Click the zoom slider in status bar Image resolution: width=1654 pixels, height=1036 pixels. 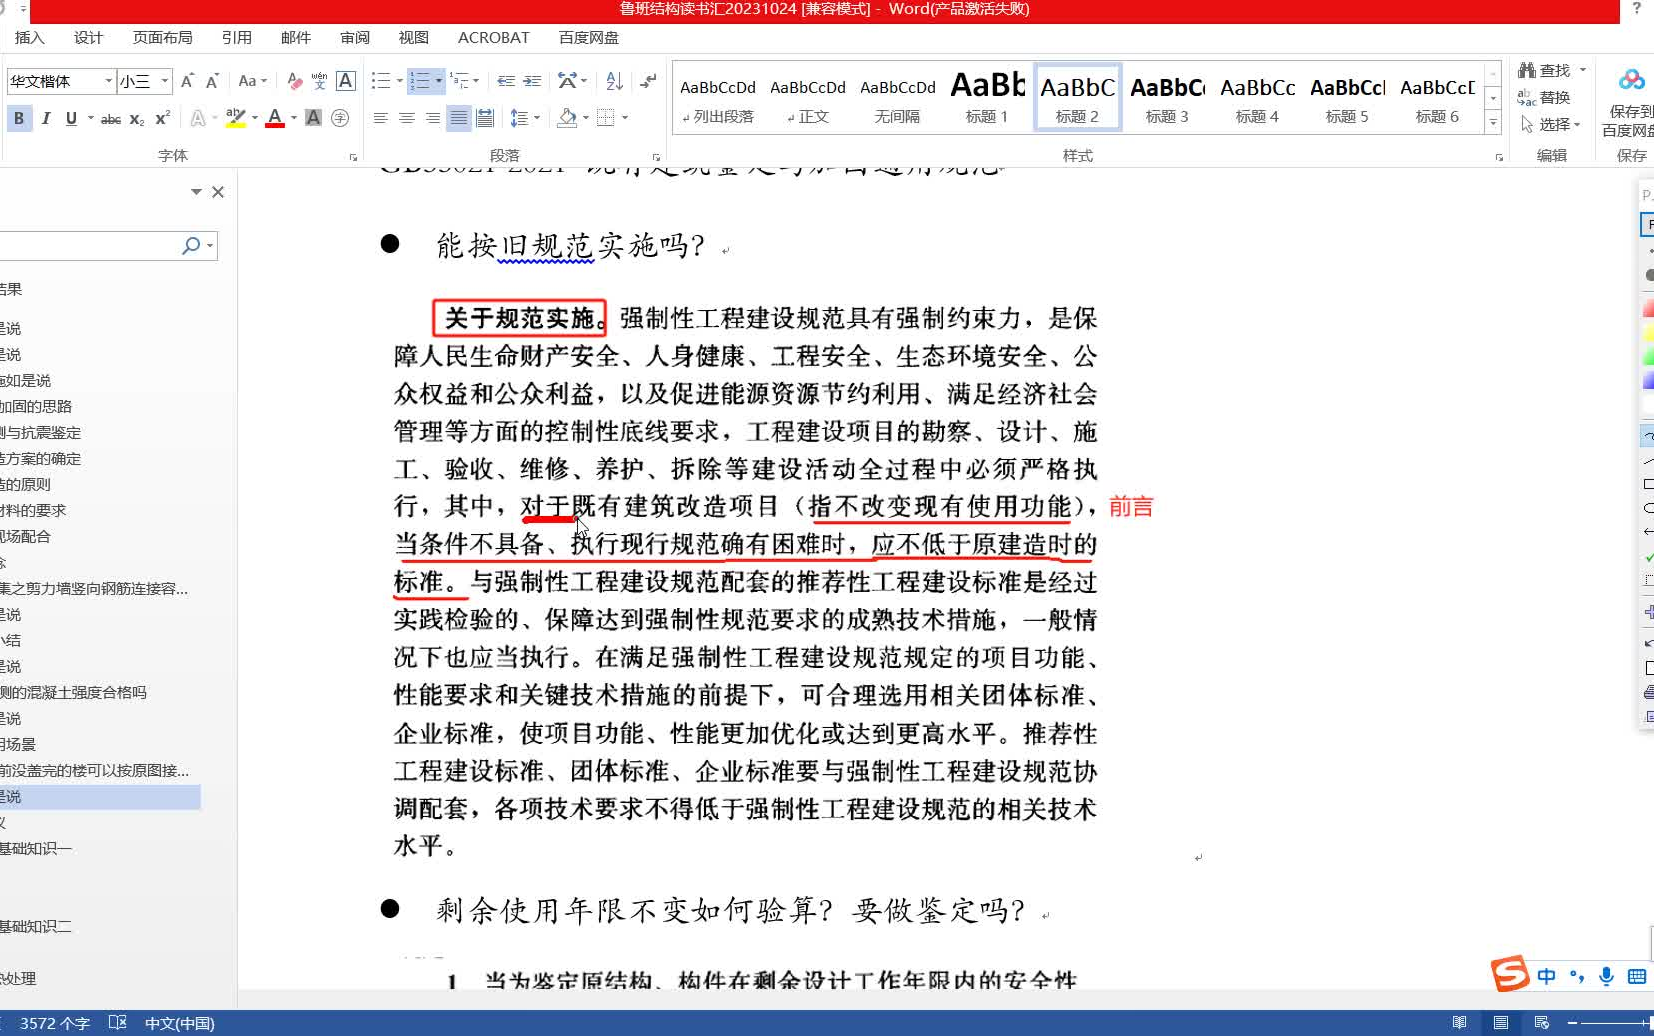click(1613, 1023)
